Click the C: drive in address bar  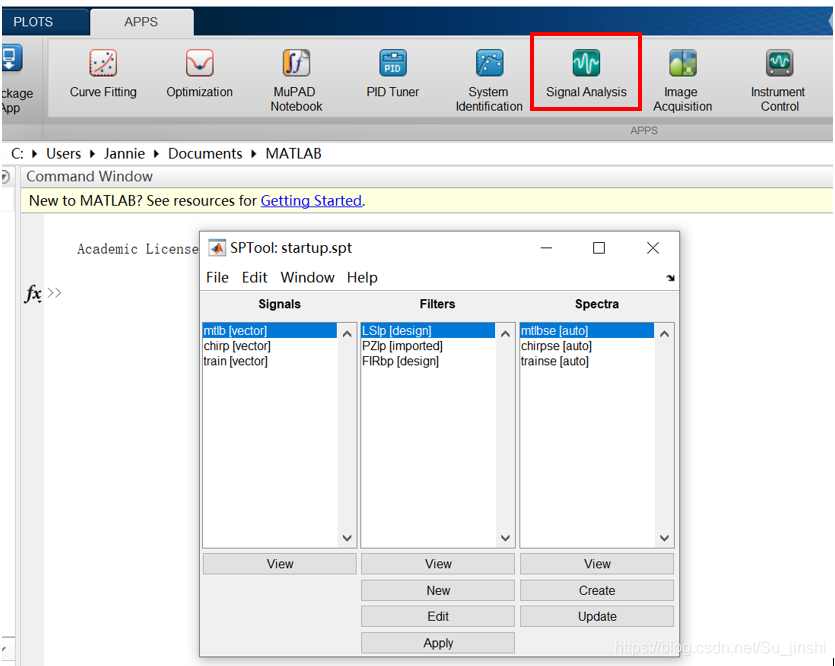point(17,154)
